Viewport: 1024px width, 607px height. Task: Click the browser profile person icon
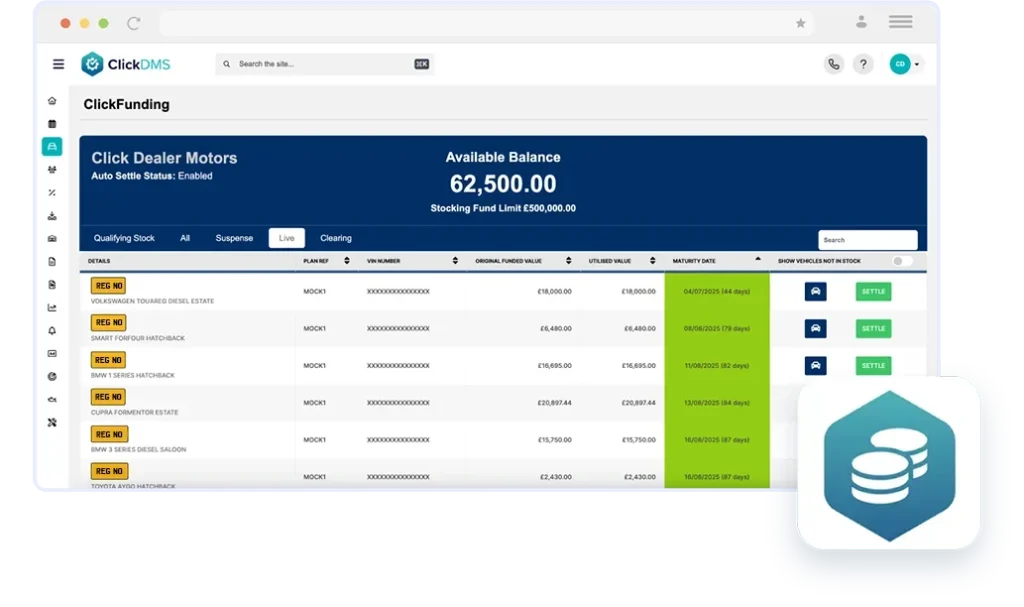pos(861,22)
